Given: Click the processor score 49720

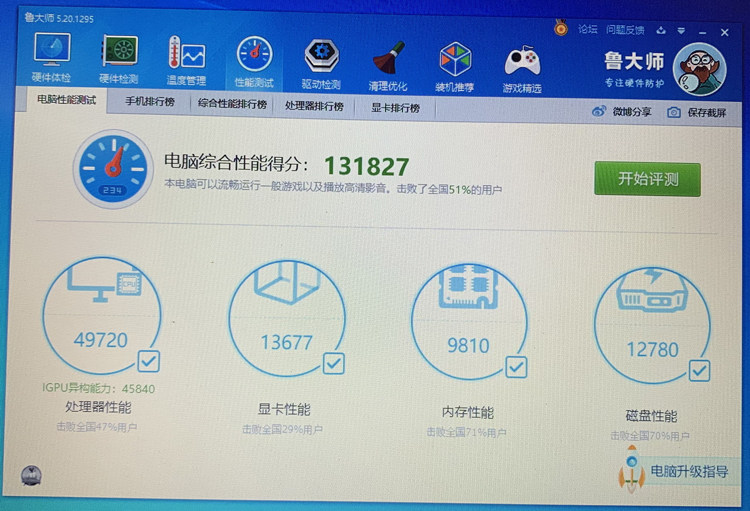Looking at the screenshot, I should 101,340.
